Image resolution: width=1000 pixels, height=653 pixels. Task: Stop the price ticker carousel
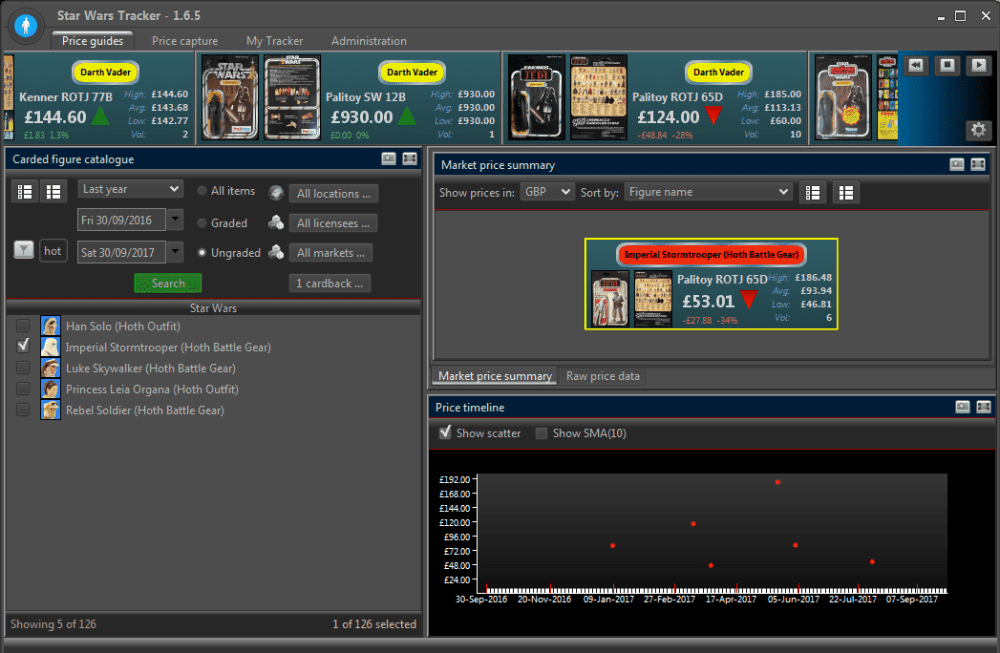point(947,65)
